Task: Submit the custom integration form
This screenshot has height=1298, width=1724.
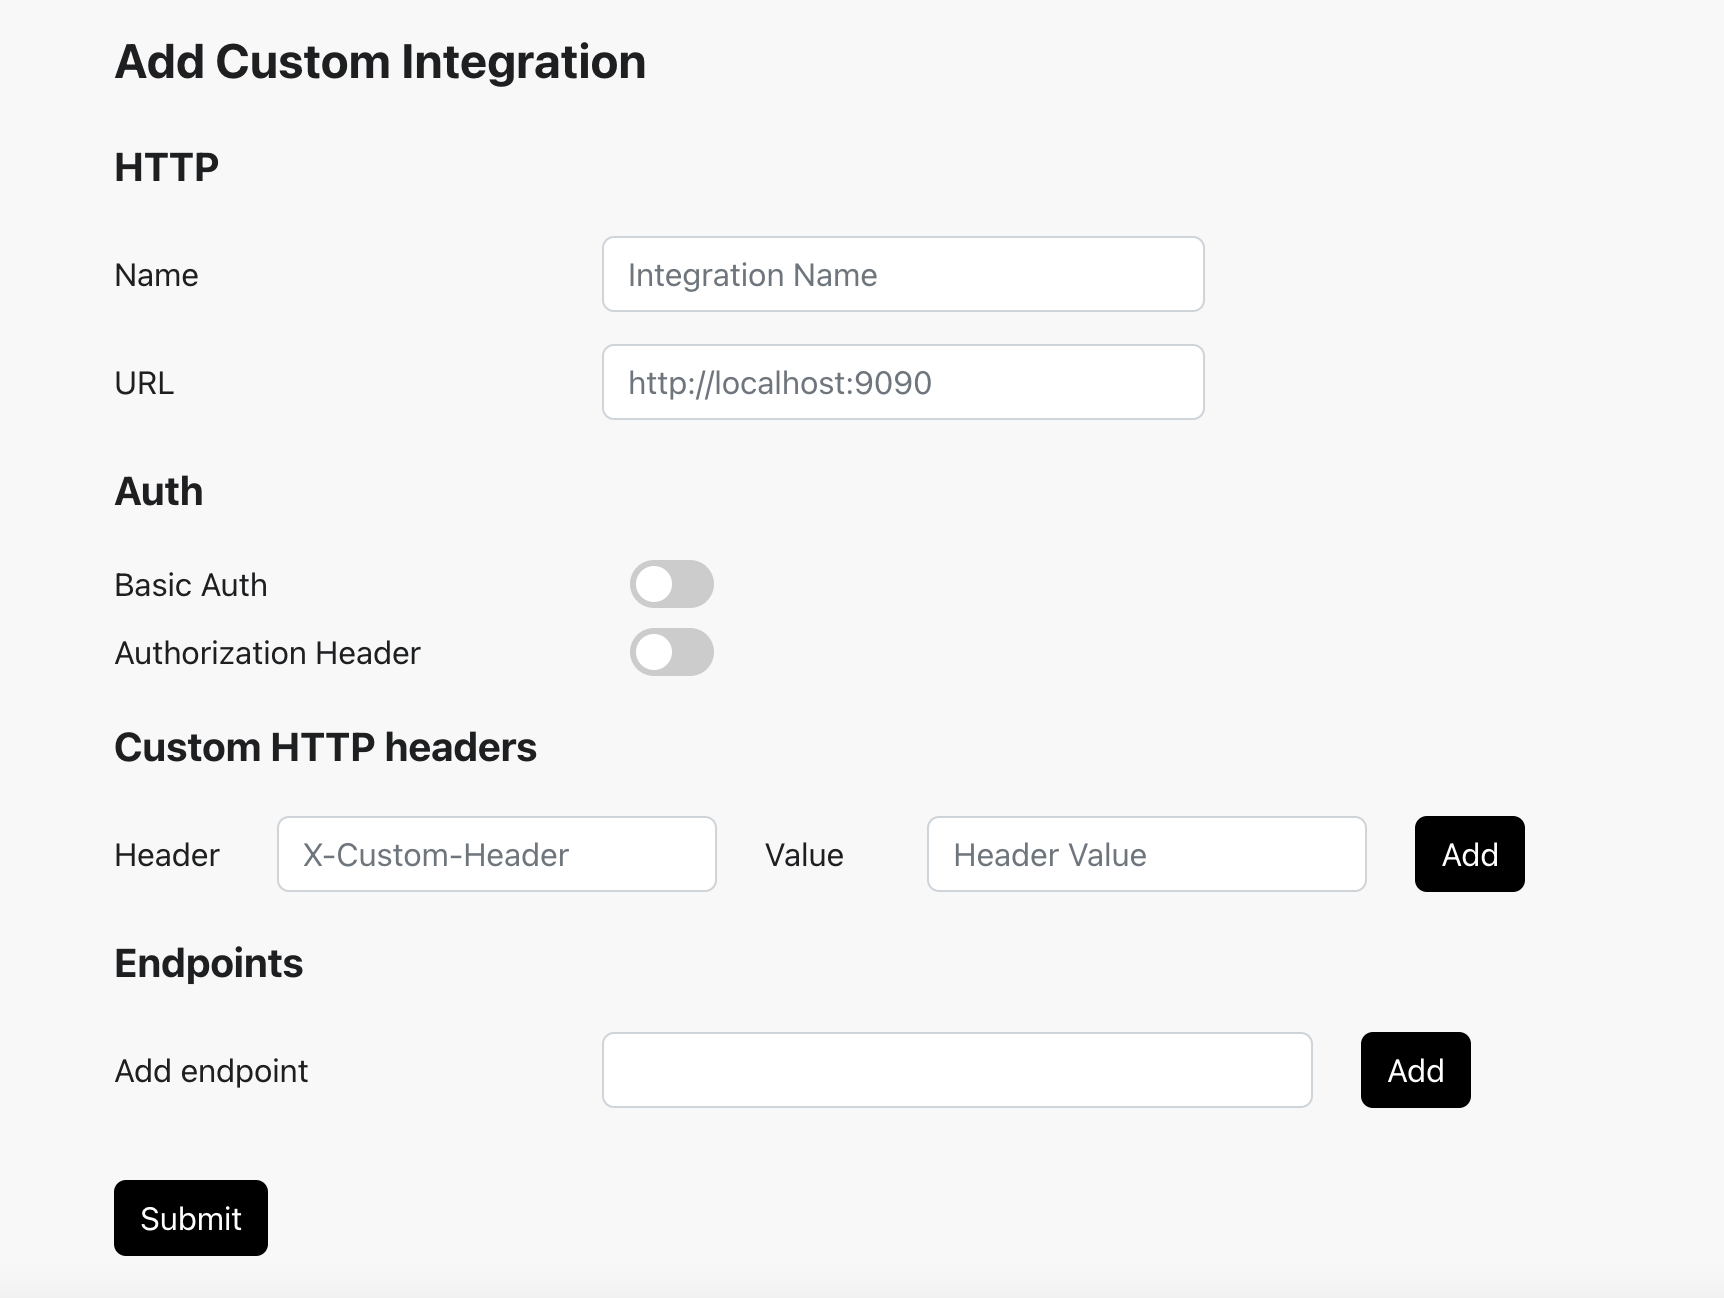Action: [190, 1218]
